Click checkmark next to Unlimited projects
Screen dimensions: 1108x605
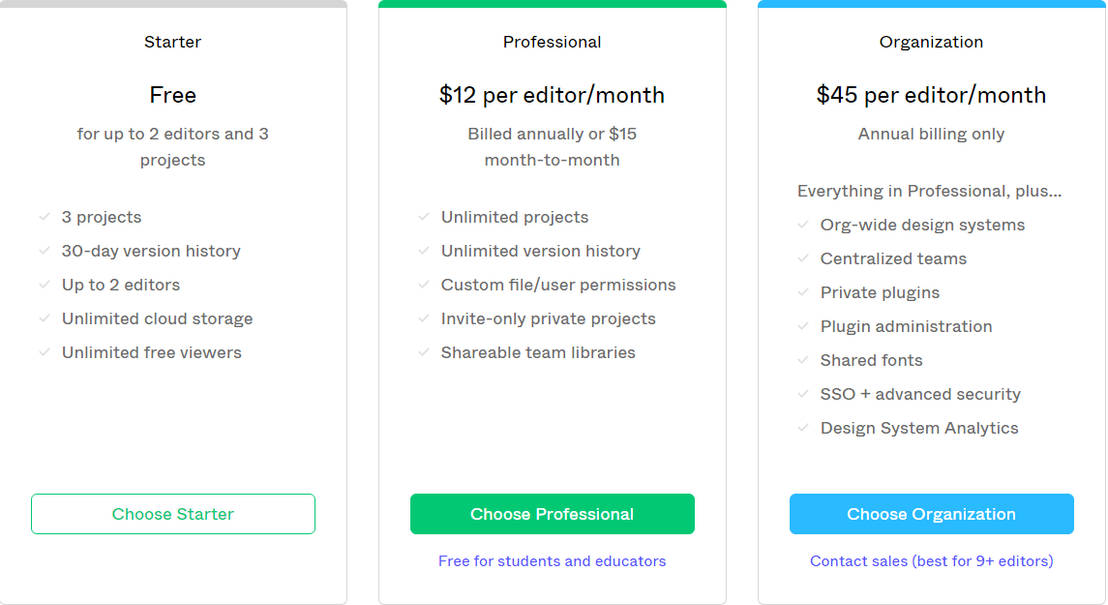pyautogui.click(x=424, y=217)
